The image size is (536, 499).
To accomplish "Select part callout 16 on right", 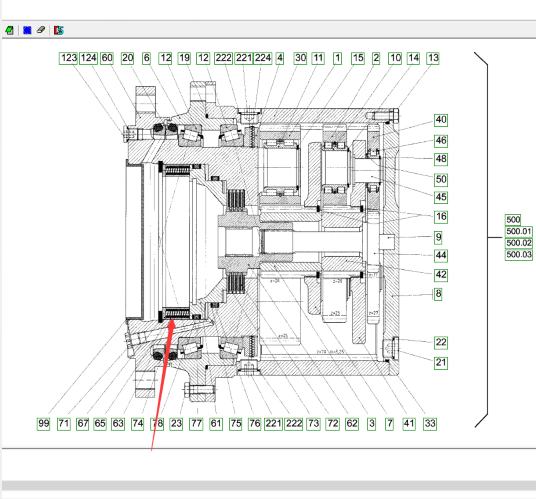I will tap(441, 217).
